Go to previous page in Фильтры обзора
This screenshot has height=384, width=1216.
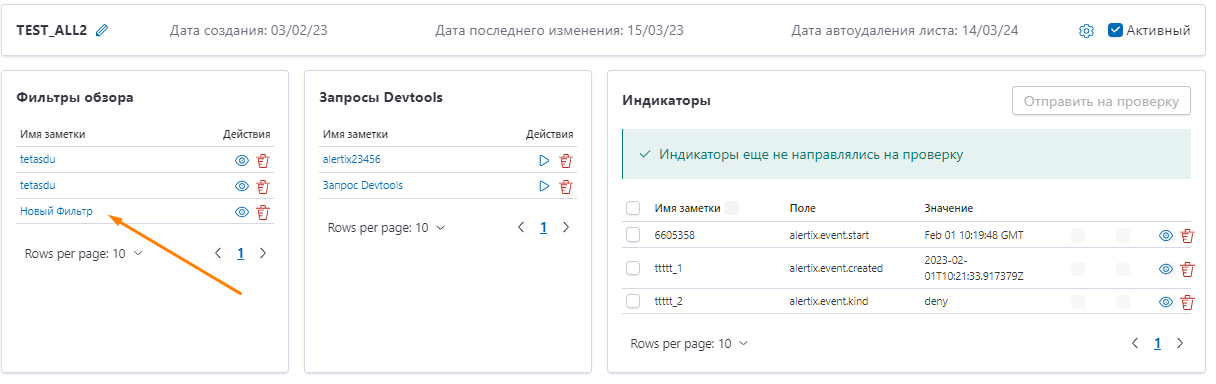(x=218, y=254)
